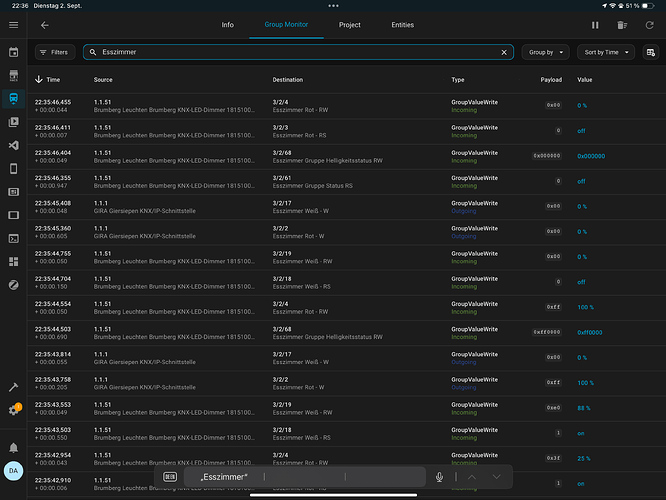Open the Terminal sidebar icon
666x500 pixels.
click(x=14, y=238)
